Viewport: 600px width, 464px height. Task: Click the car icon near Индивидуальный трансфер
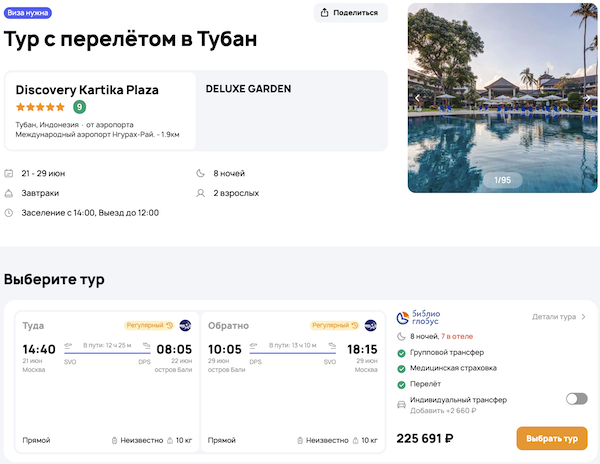pyautogui.click(x=401, y=404)
